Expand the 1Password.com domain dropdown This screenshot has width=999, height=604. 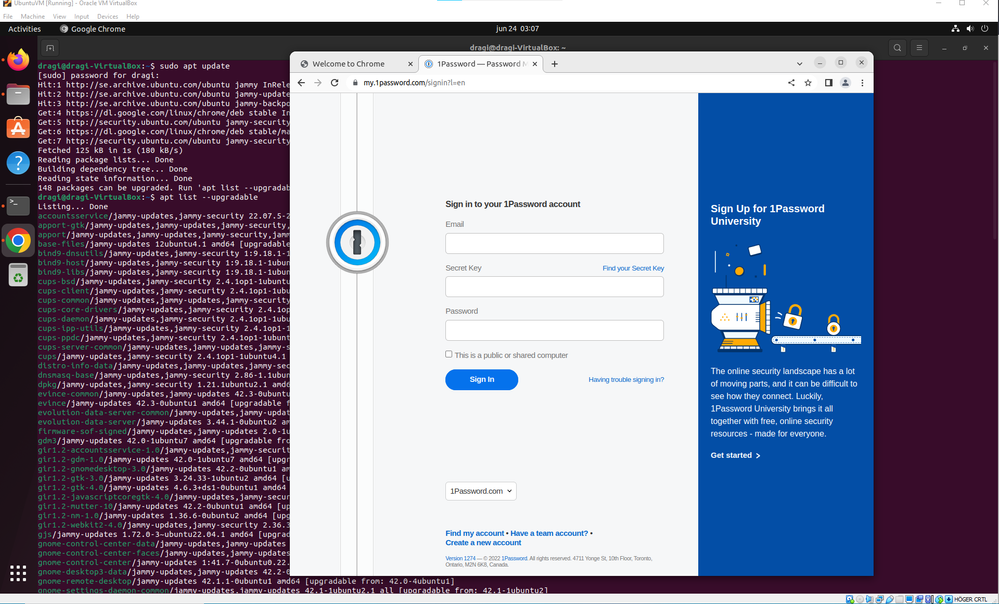[480, 491]
